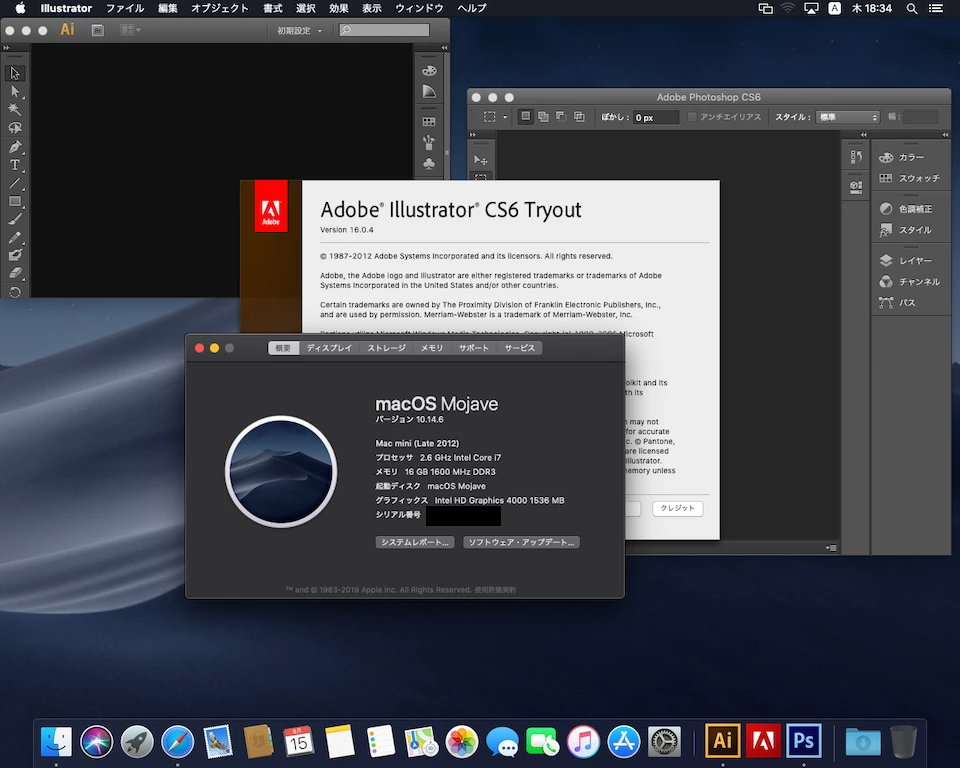Select the Eraser tool in Illustrator
The width and height of the screenshot is (960, 768).
[x=15, y=273]
